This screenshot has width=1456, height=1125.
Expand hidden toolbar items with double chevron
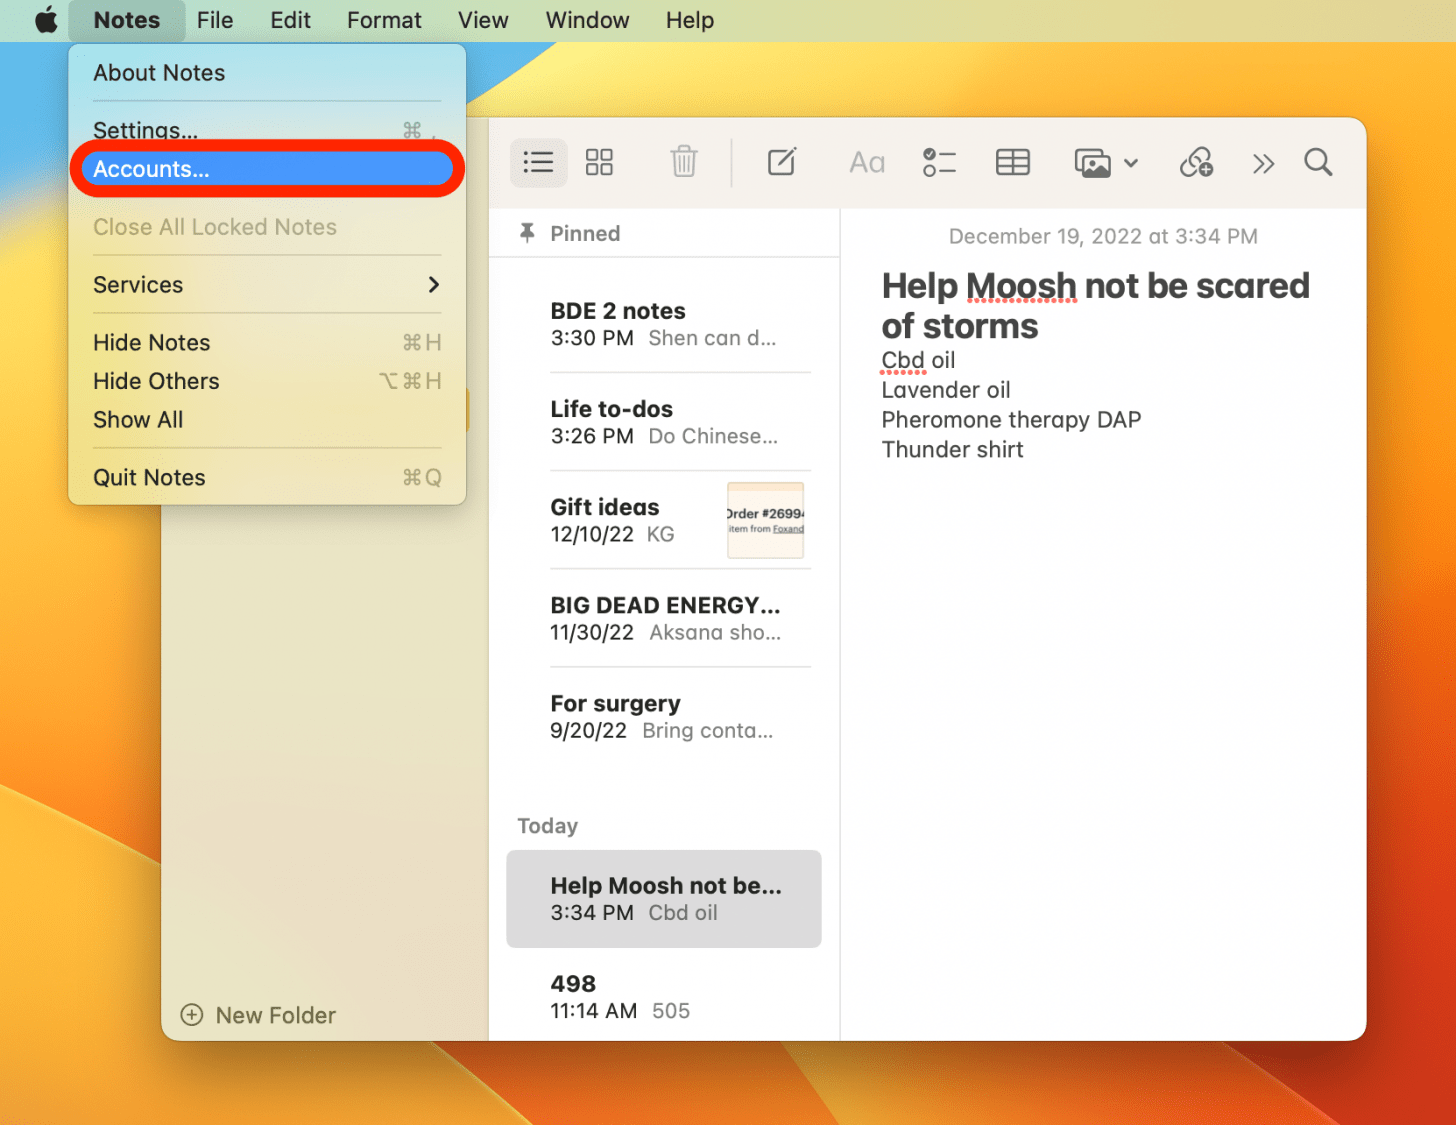1263,163
